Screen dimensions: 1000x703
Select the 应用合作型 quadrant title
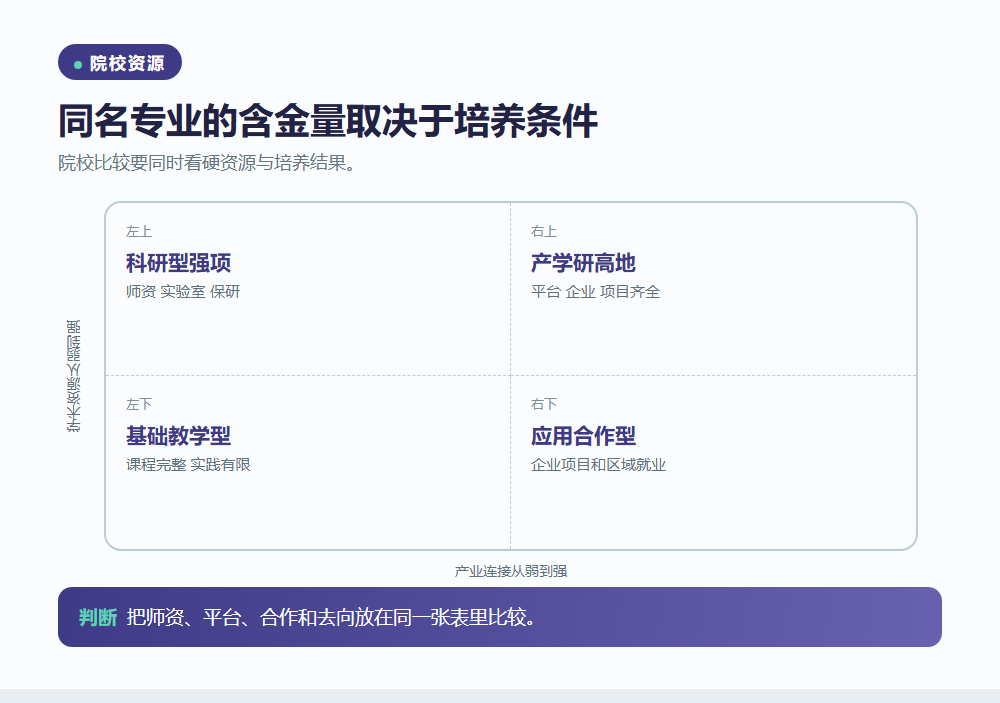tap(584, 436)
